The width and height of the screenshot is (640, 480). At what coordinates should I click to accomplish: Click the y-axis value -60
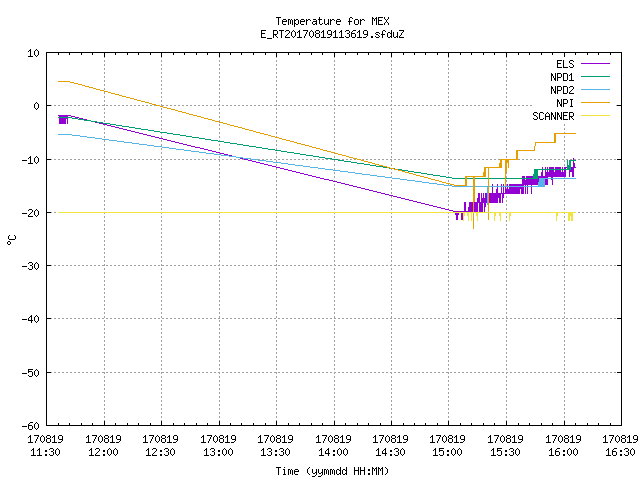[30, 426]
